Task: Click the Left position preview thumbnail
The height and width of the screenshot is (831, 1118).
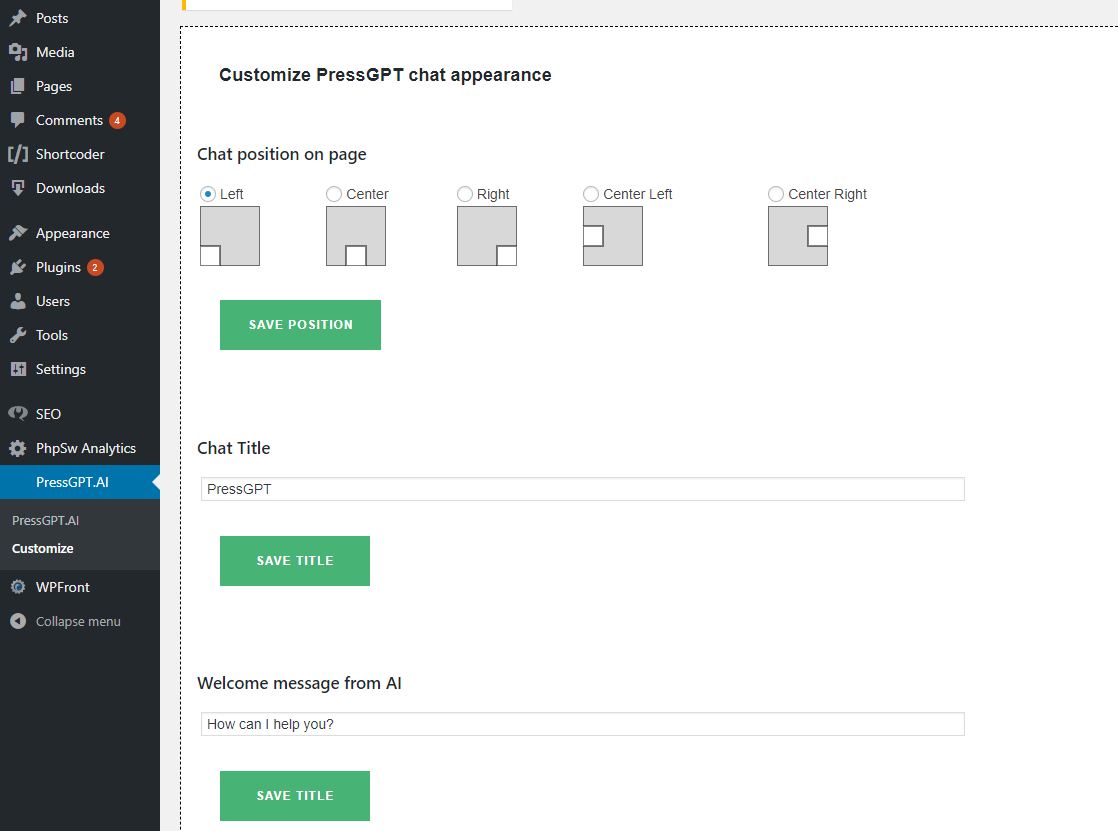Action: (x=230, y=236)
